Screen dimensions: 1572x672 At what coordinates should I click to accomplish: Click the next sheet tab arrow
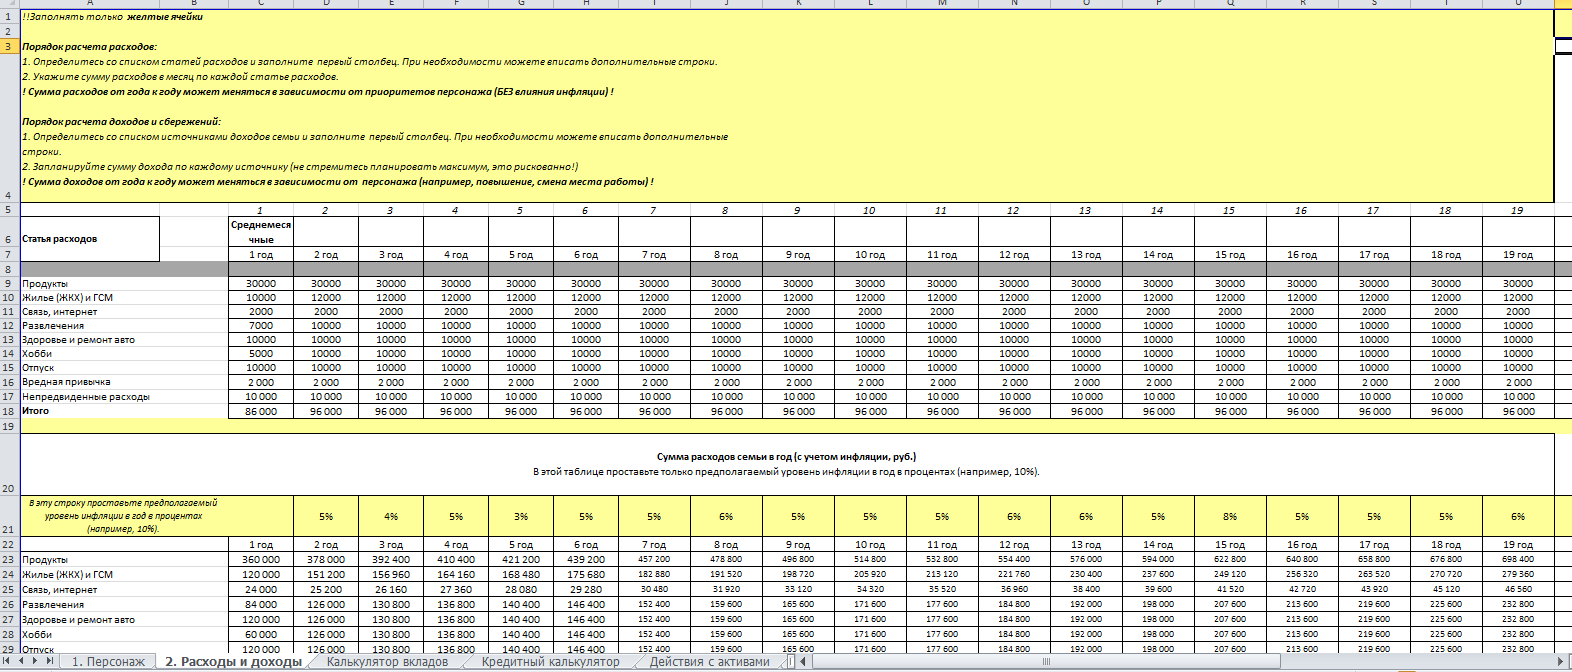pyautogui.click(x=36, y=661)
